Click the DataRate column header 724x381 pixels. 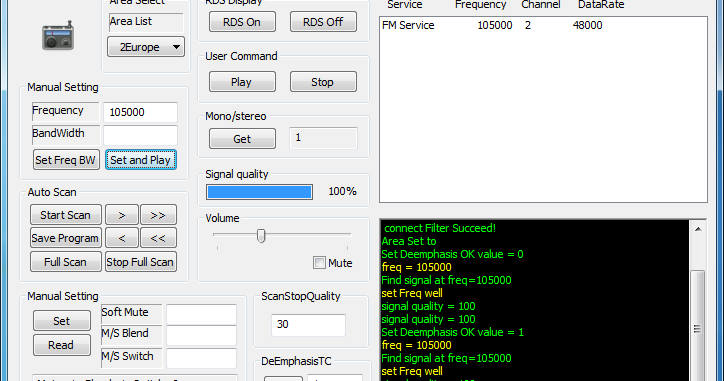point(601,5)
